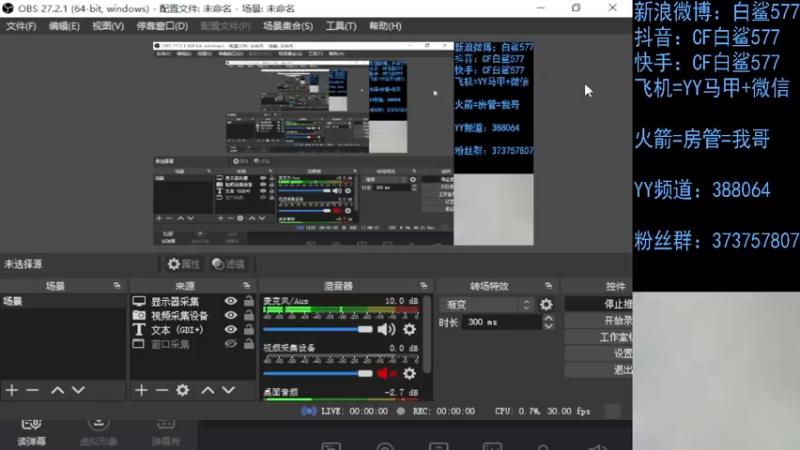The height and width of the screenshot is (450, 800).
Task: Pop out the 来源 dock panel
Action: pyautogui.click(x=246, y=286)
